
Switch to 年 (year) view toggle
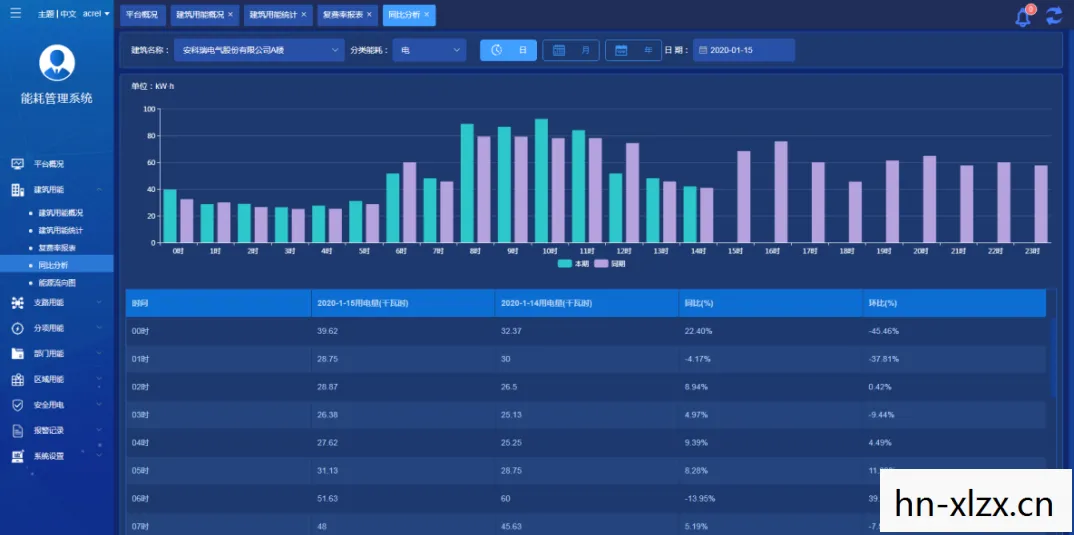pos(634,50)
